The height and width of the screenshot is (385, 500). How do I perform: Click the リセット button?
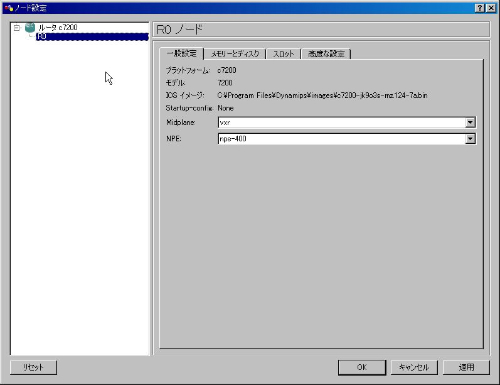point(33,367)
